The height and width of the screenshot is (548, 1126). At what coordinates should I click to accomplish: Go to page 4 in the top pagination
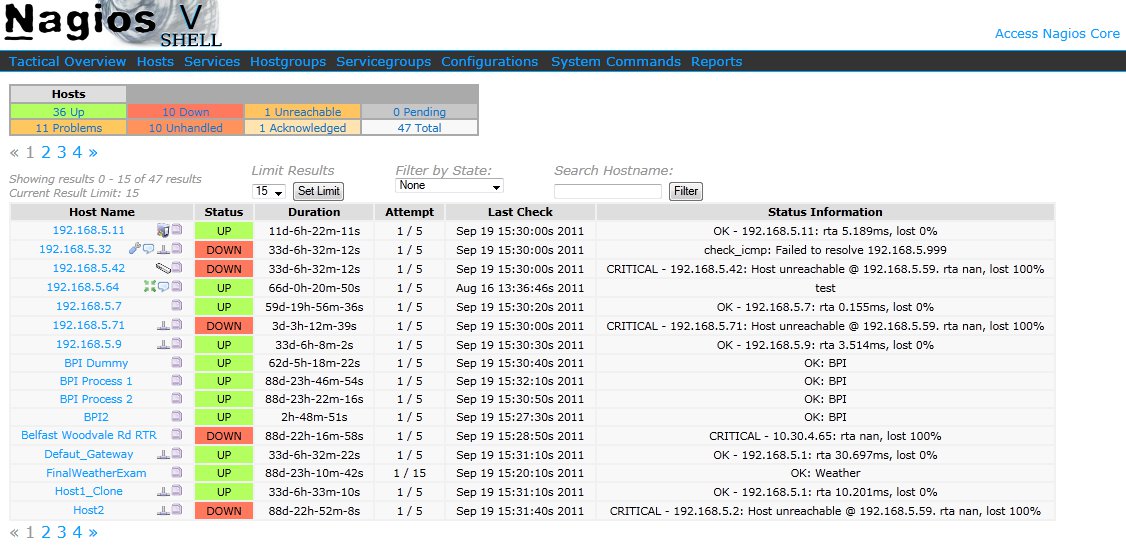click(77, 152)
